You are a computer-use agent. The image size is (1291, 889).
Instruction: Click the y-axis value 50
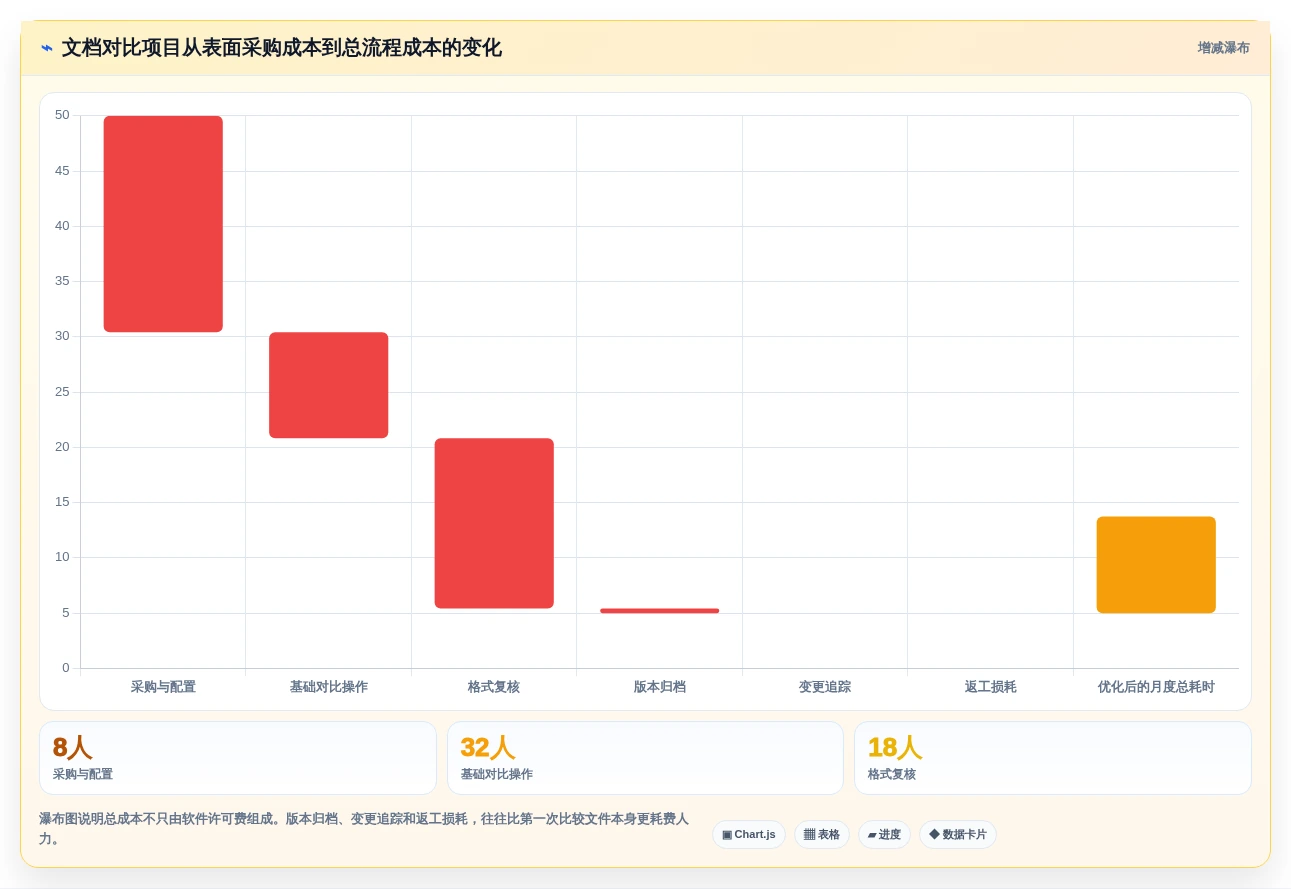click(62, 115)
